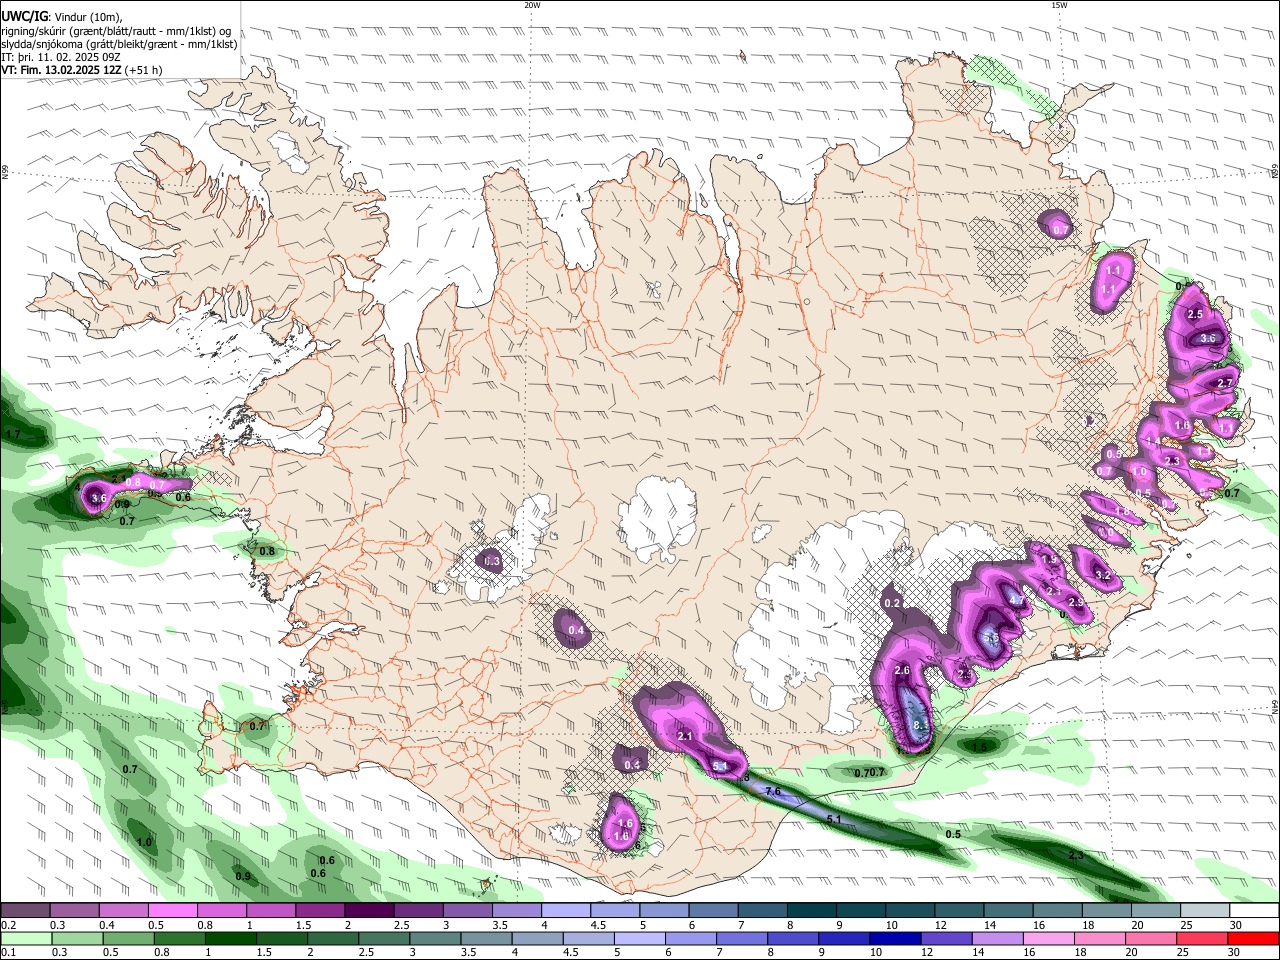Click the '25' label in the rain scale row
This screenshot has height=960, width=1280.
[1184, 952]
